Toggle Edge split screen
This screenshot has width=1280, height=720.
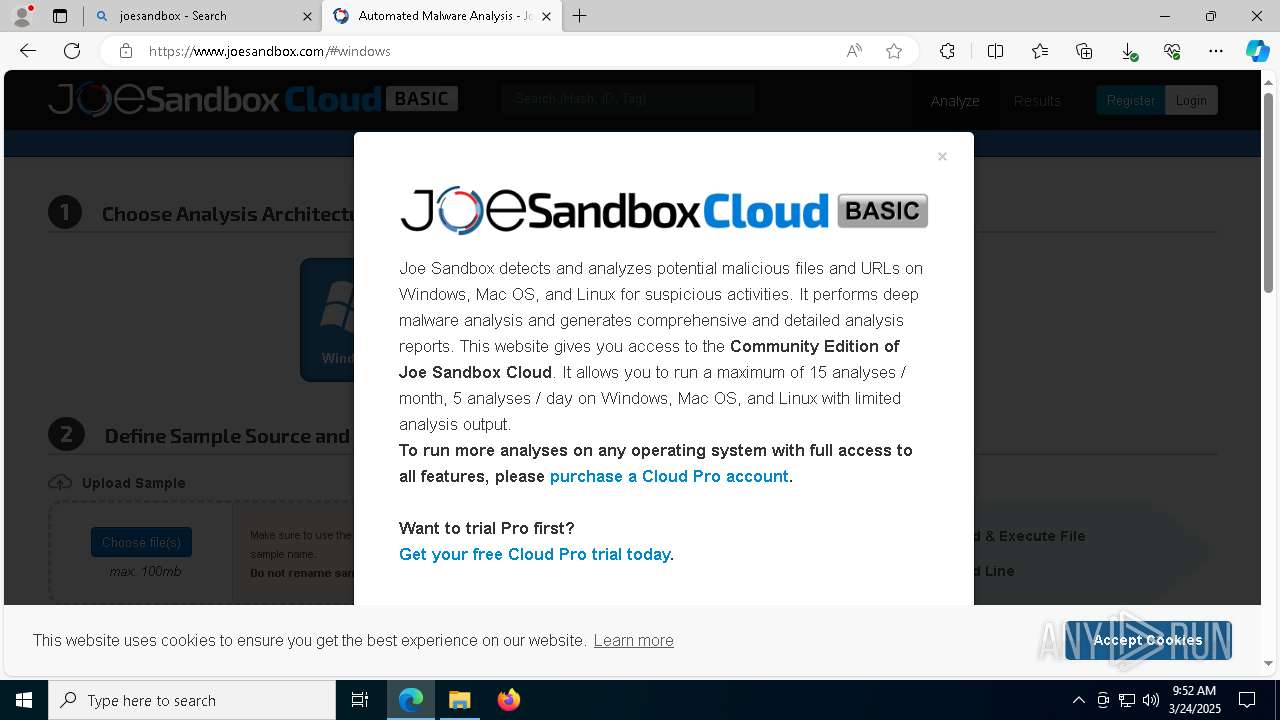pyautogui.click(x=995, y=51)
